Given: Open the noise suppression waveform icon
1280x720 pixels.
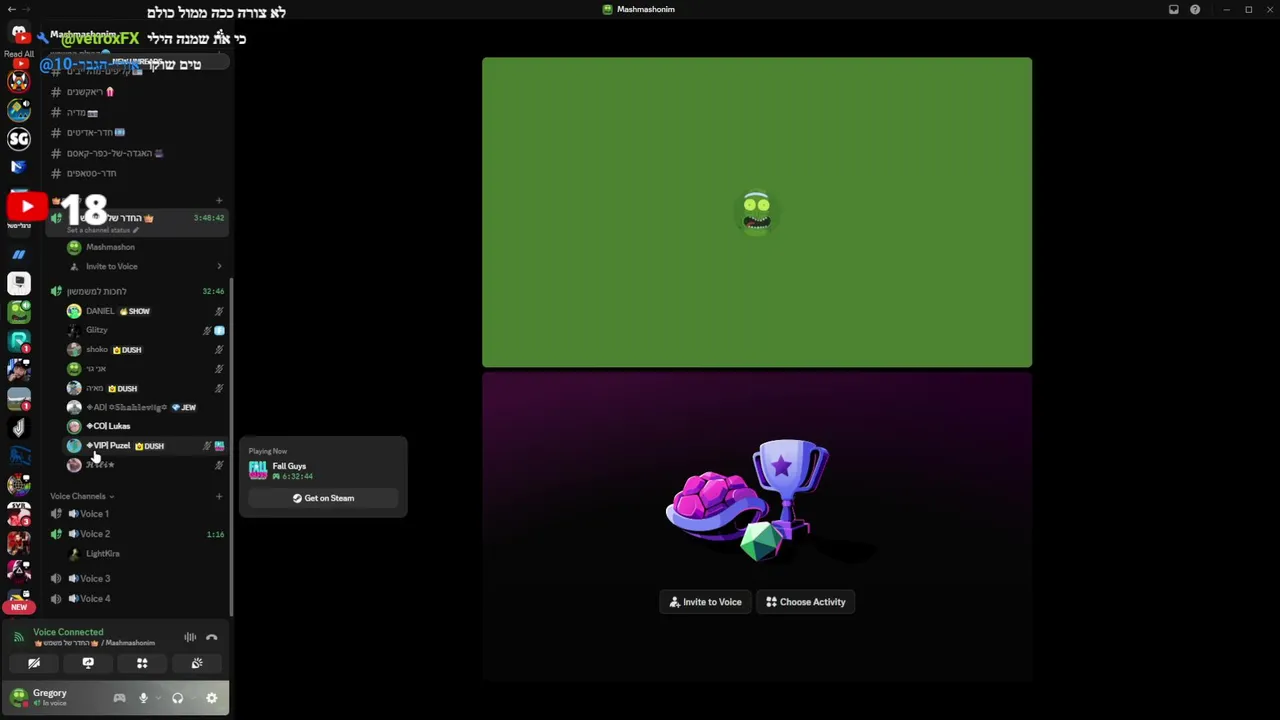Looking at the screenshot, I should (x=190, y=637).
